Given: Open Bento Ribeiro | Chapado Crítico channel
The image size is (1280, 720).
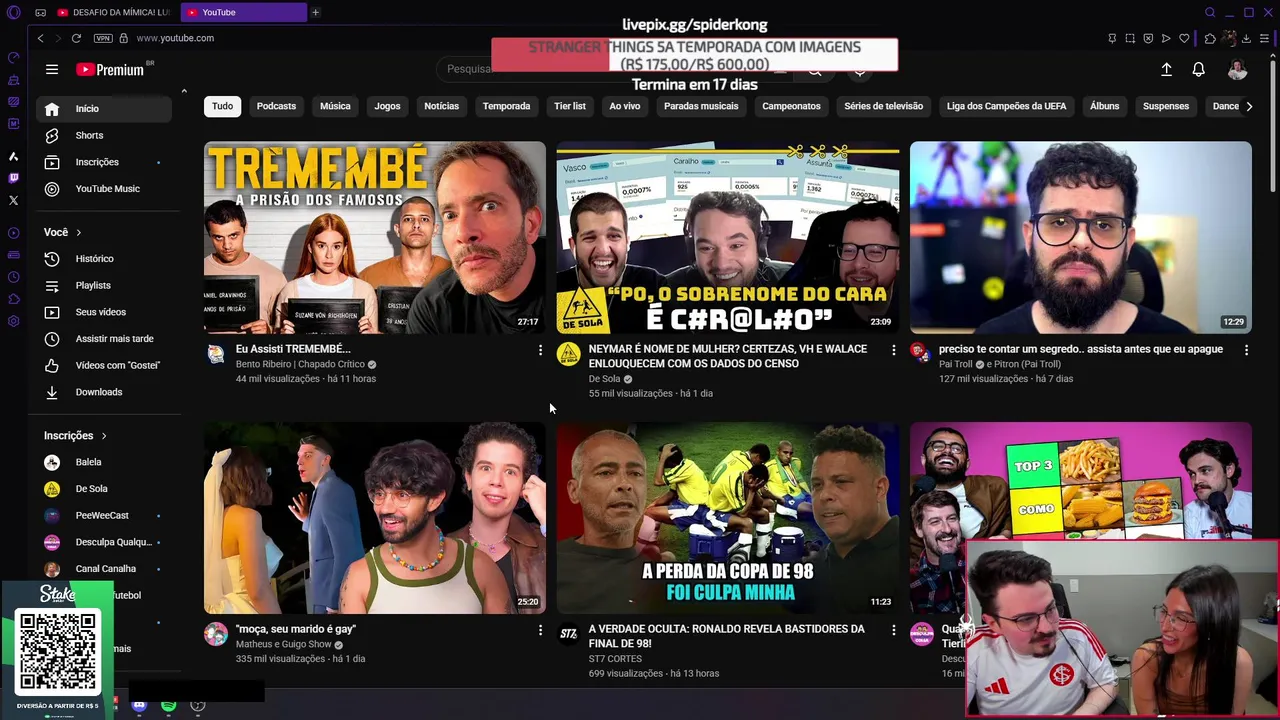Looking at the screenshot, I should coord(300,364).
